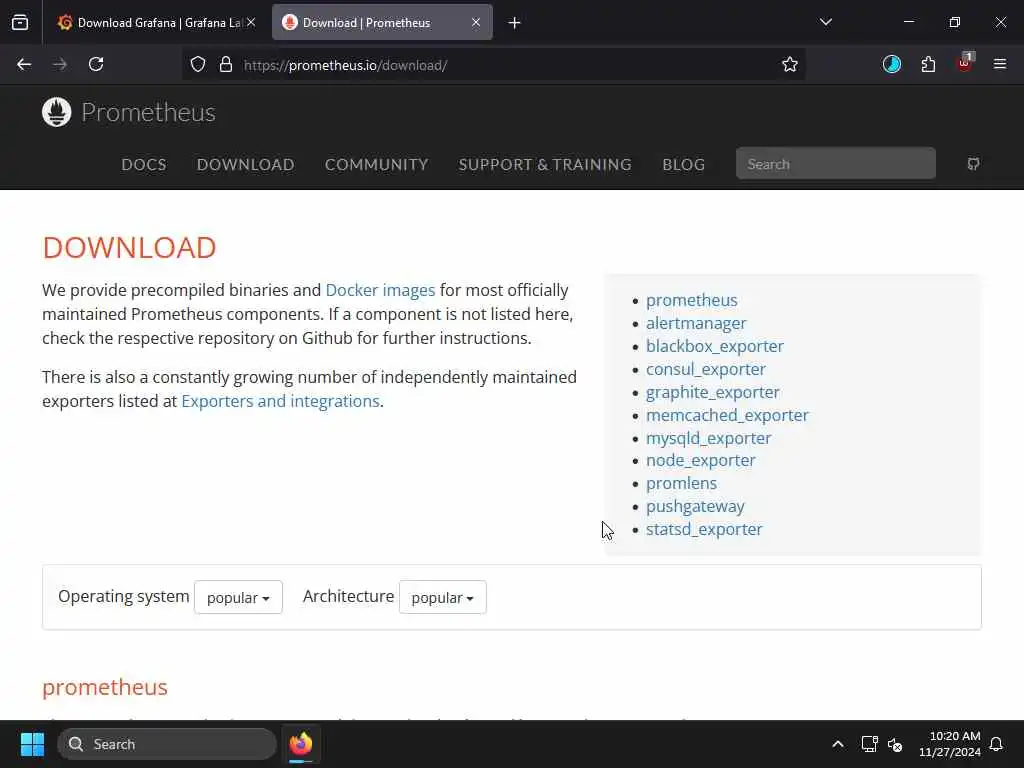The height and width of the screenshot is (768, 1024).
Task: Open the DOWNLOAD navigation item
Action: [x=246, y=165]
